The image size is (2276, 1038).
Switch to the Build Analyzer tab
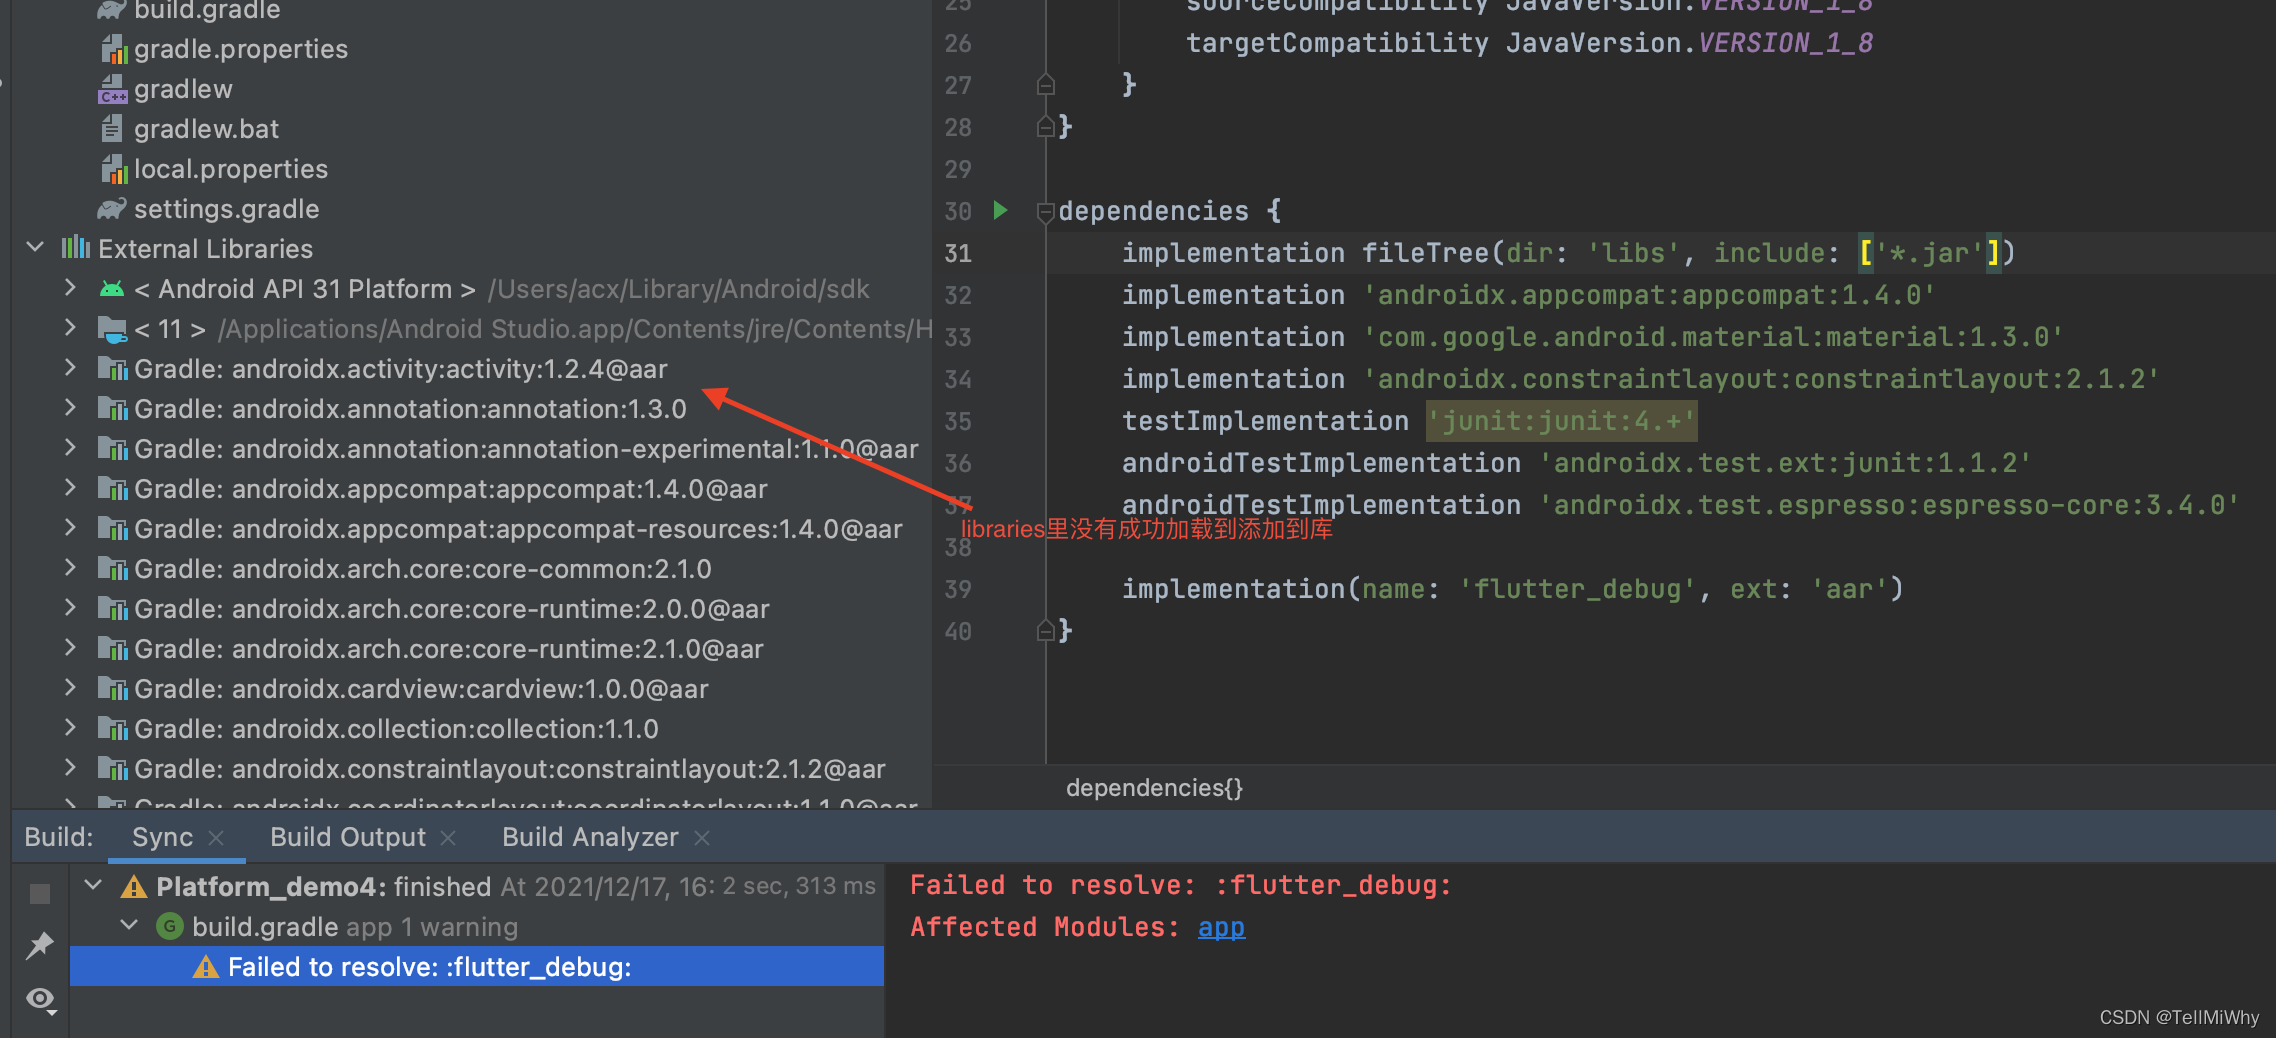click(x=590, y=837)
